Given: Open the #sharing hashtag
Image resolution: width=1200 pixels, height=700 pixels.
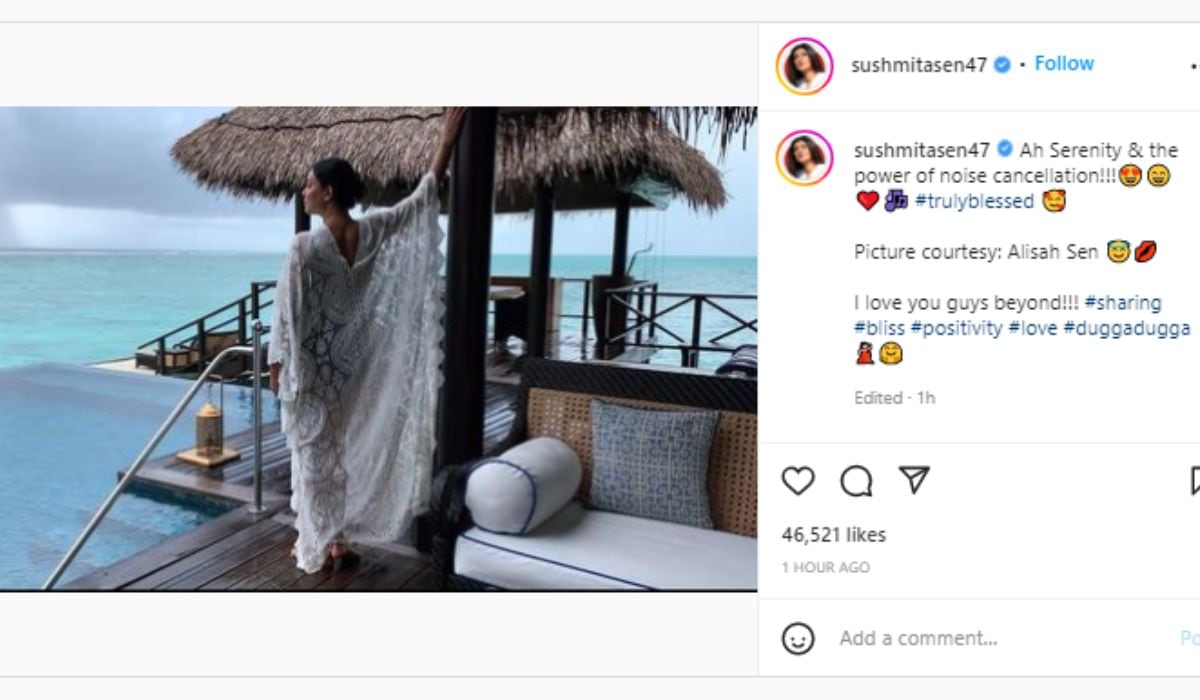Looking at the screenshot, I should tap(1122, 303).
